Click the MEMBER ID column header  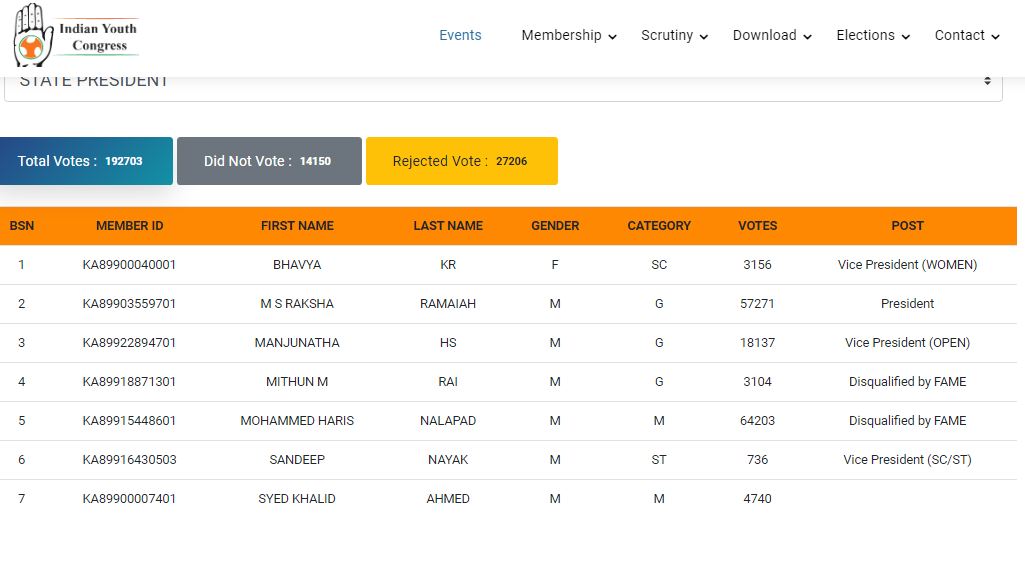coord(129,226)
